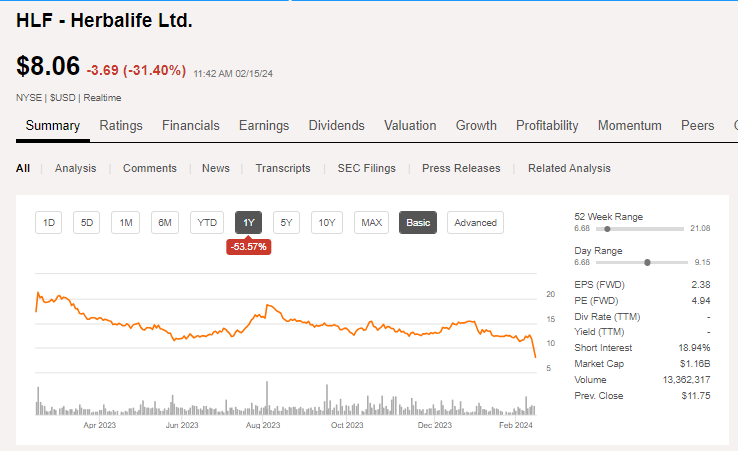Screen dimensions: 738x451
Task: Go to the Peers tab
Action: point(698,126)
